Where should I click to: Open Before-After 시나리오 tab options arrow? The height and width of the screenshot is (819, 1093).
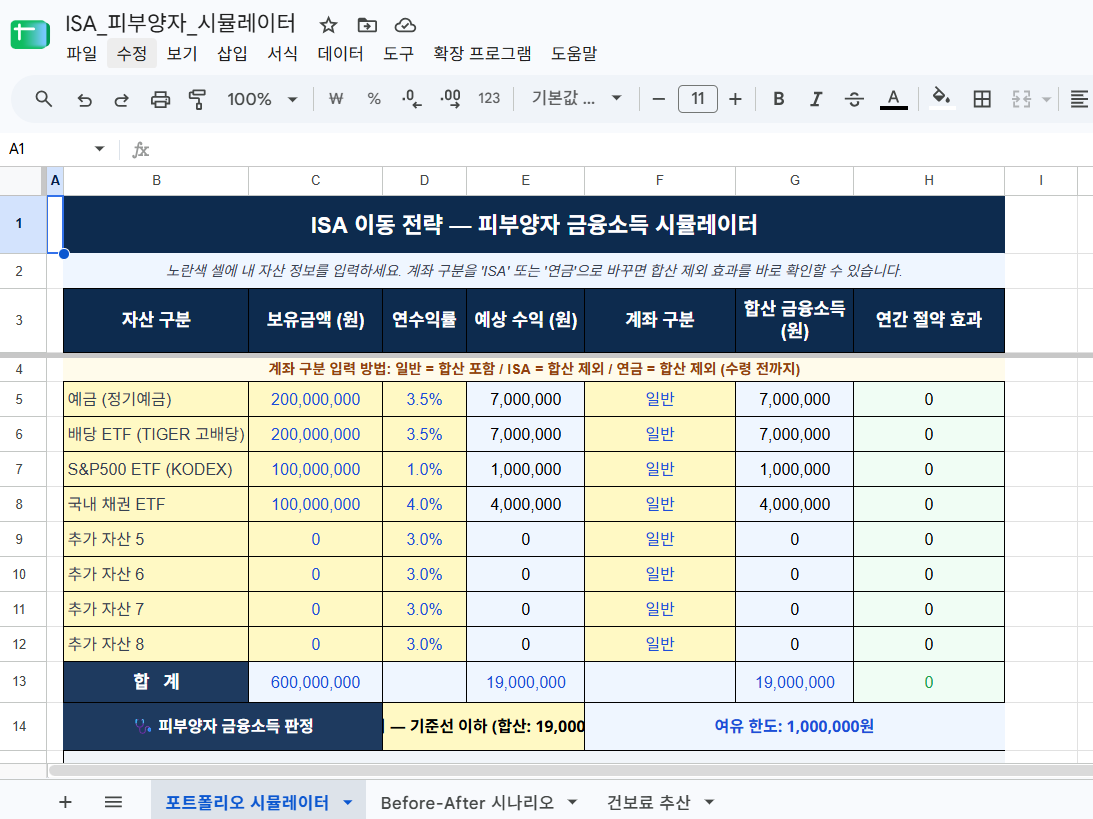click(572, 803)
